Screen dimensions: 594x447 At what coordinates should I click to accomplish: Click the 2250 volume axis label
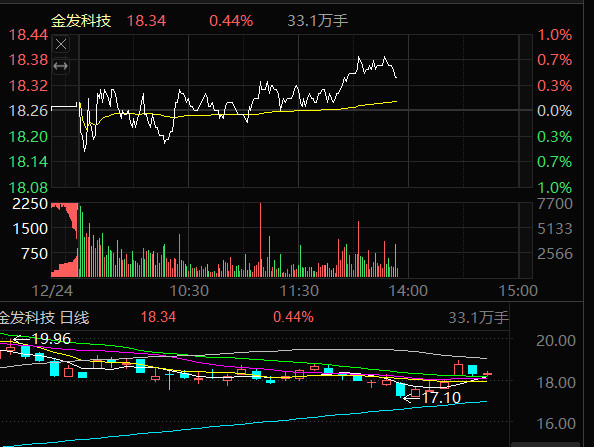30,204
